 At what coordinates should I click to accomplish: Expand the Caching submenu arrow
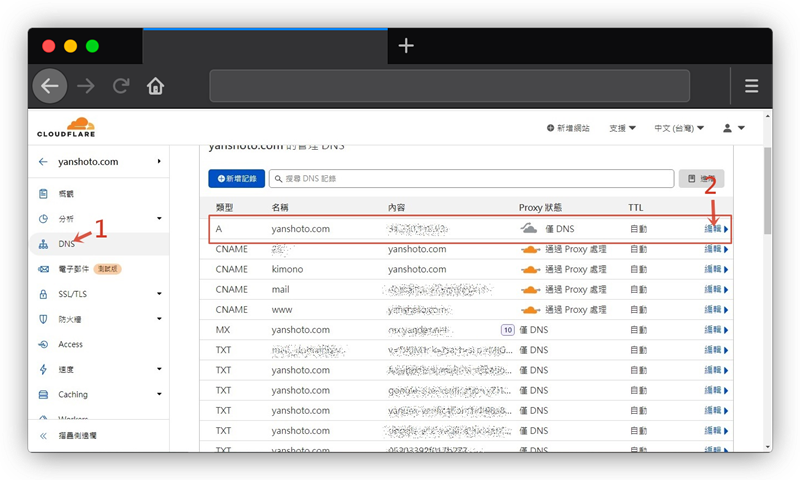pos(159,394)
